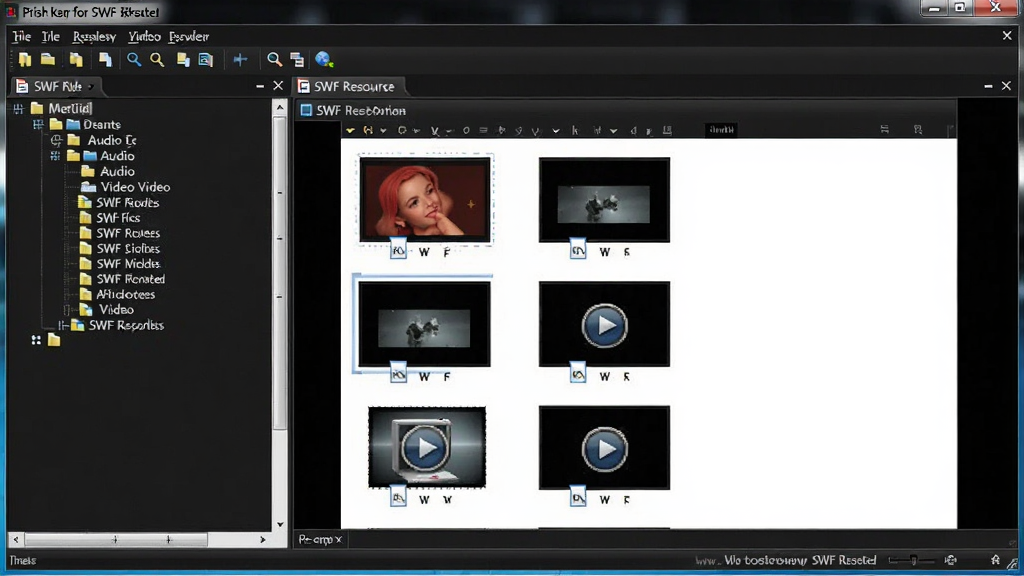Select the Audio Ec tree item
Viewport: 1024px width, 576px height.
(103, 140)
